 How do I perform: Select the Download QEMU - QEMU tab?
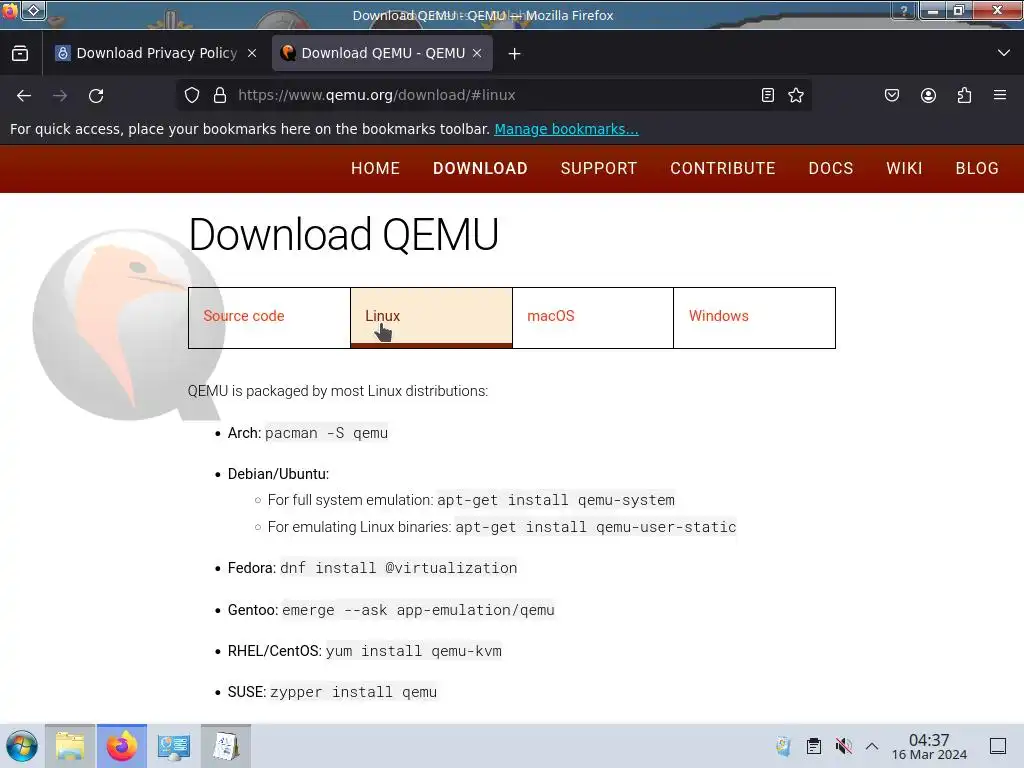[382, 54]
